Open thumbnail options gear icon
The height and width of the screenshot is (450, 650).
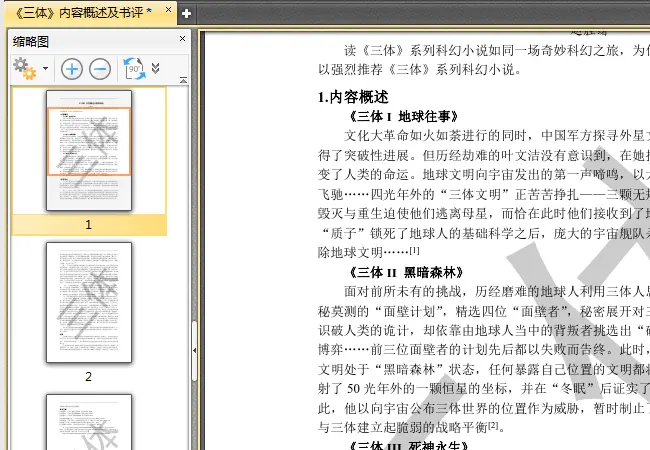24,68
